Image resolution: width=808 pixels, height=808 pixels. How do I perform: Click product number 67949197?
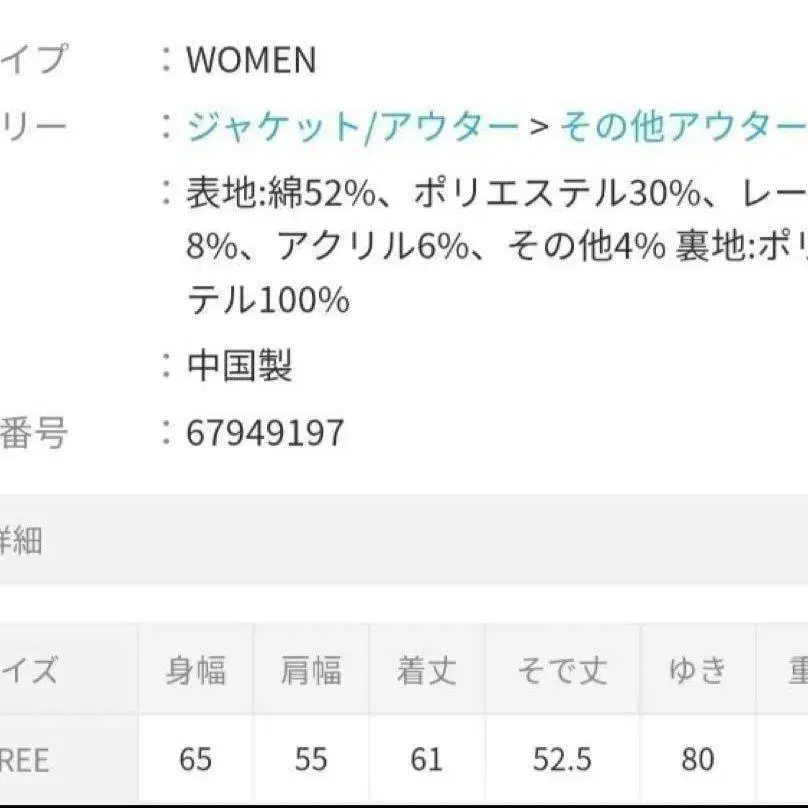265,433
